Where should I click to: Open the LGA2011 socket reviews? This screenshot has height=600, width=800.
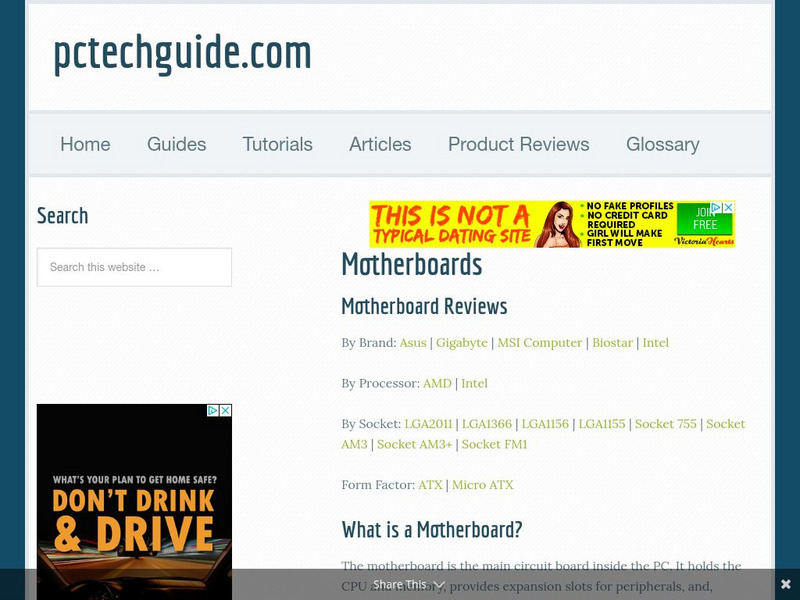click(x=428, y=423)
